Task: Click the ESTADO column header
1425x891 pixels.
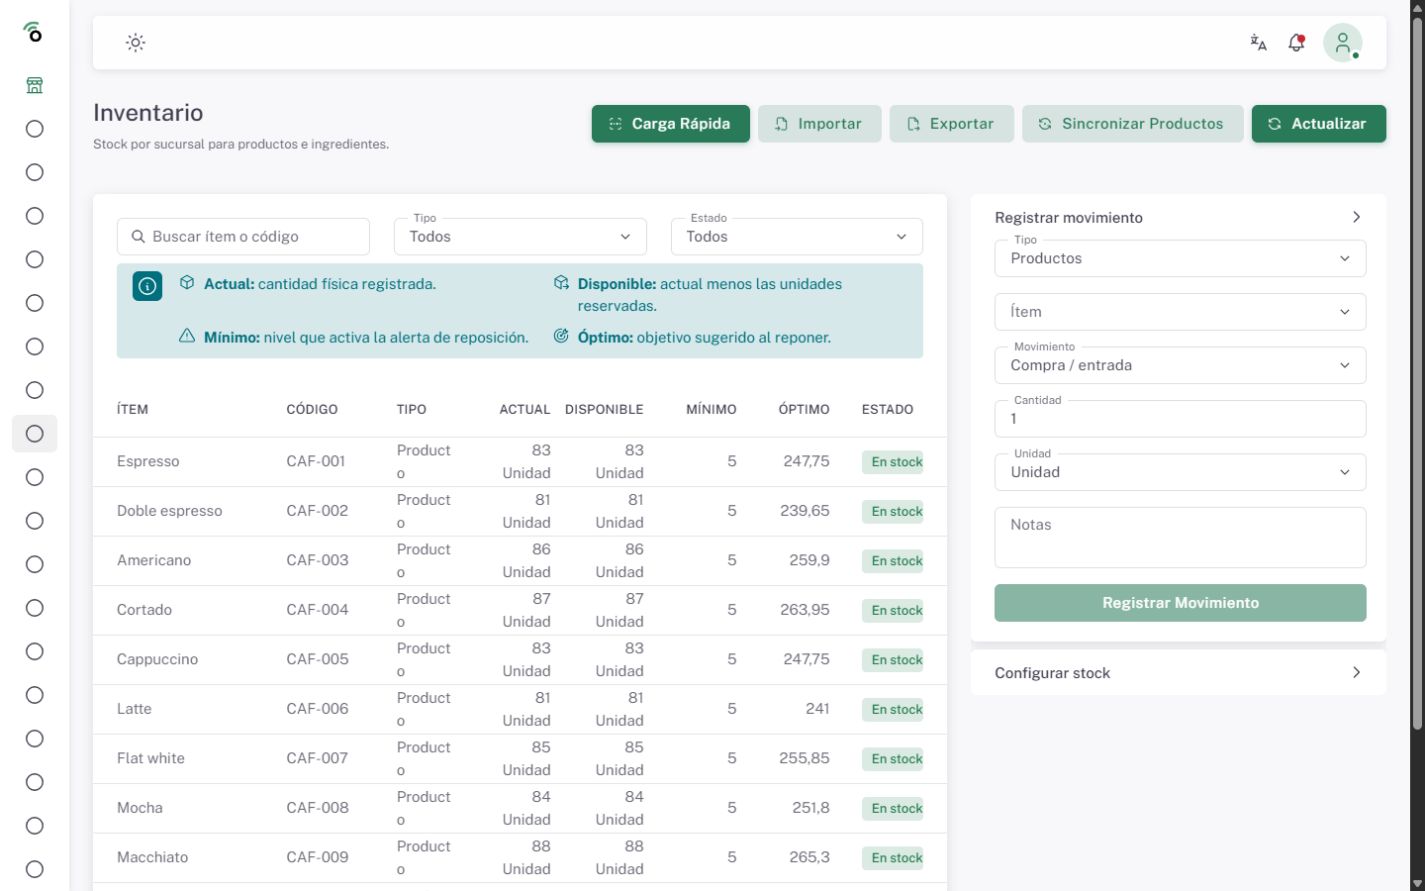Action: click(887, 409)
